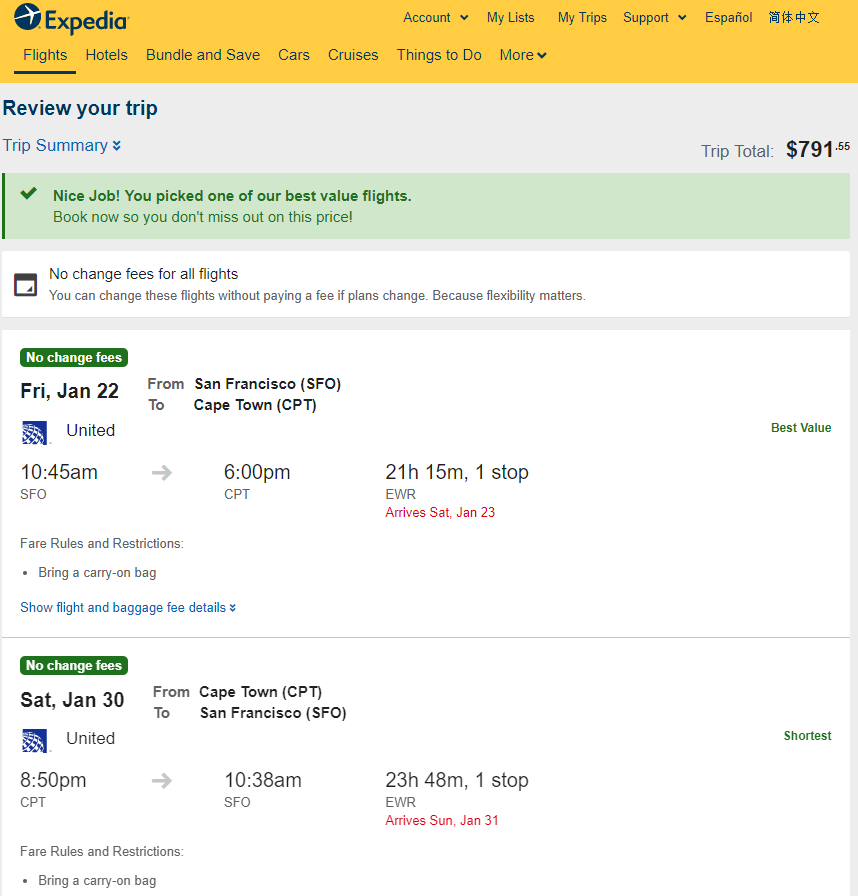858x896 pixels.
Task: Click the arrow between 8:50pm and 10:38am
Action: (162, 781)
